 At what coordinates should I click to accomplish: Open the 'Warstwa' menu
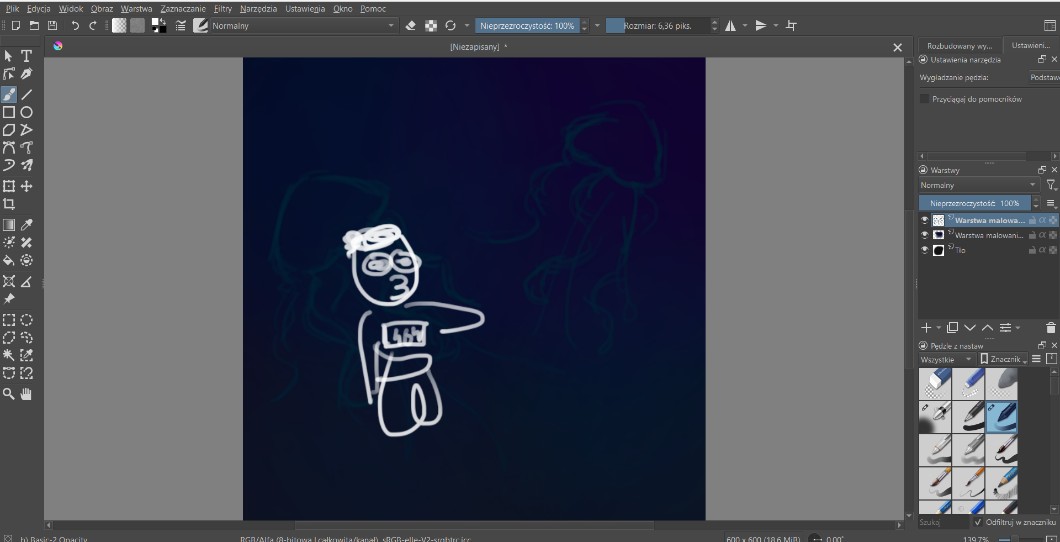click(136, 8)
